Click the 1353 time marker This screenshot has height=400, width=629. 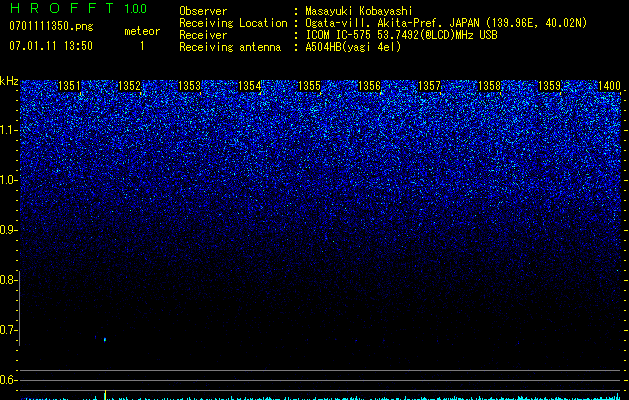pos(189,85)
